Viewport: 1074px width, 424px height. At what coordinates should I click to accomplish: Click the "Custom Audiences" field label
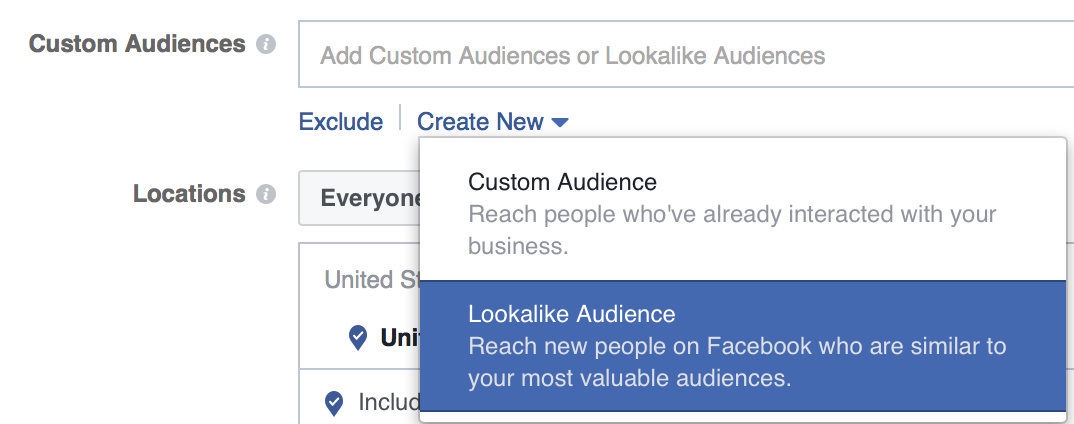pyautogui.click(x=137, y=45)
